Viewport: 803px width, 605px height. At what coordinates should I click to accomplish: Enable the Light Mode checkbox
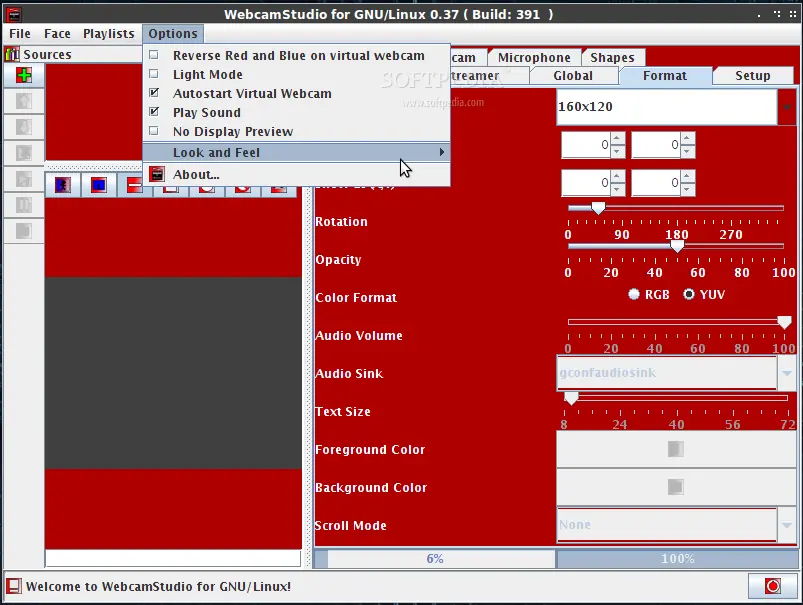[154, 74]
